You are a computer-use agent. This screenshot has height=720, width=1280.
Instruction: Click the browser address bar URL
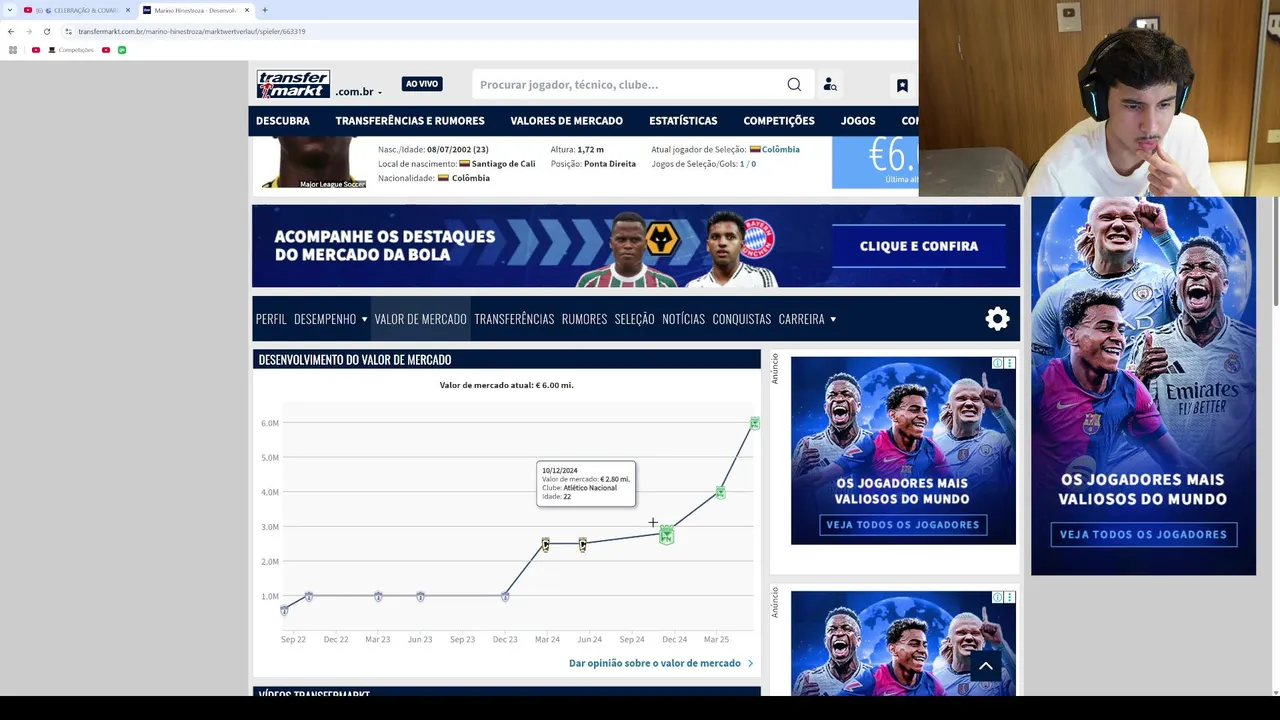192,31
